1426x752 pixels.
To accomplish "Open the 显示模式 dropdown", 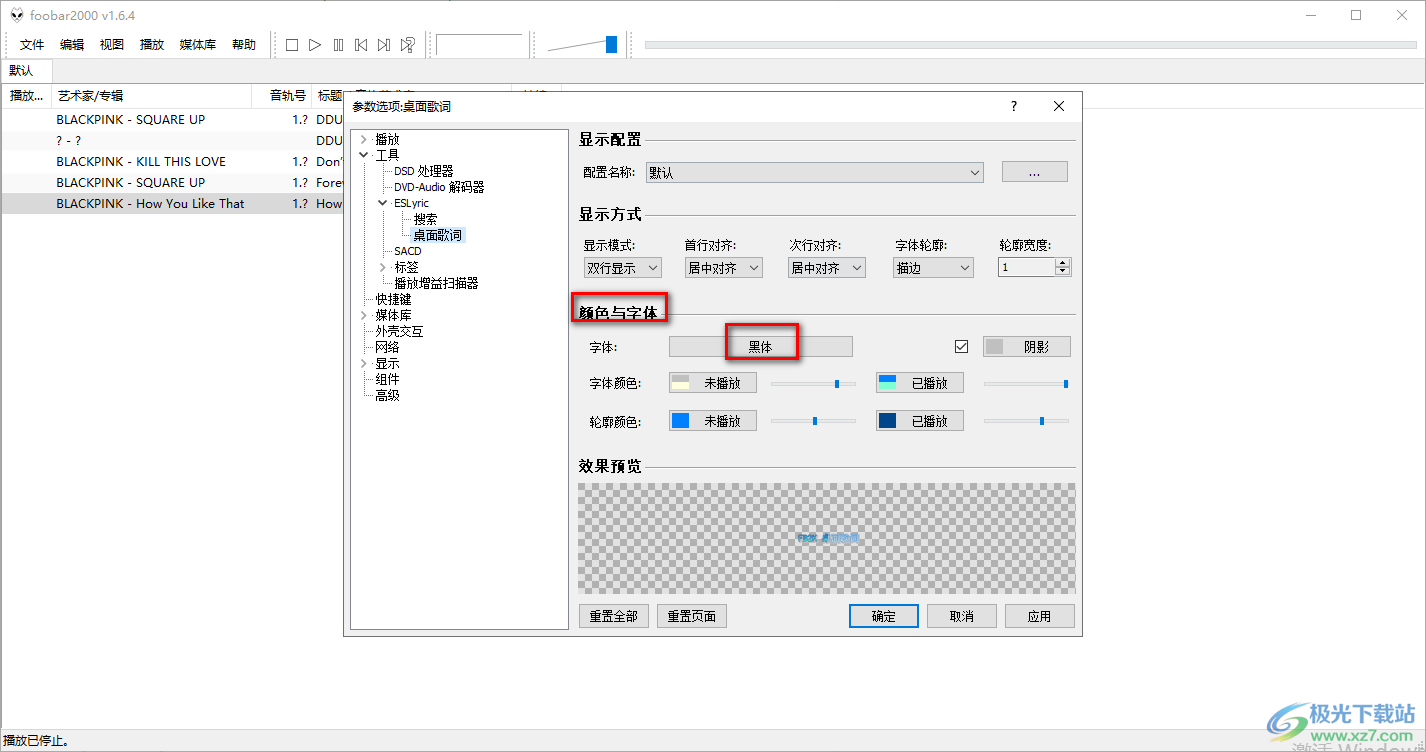I will tap(622, 268).
